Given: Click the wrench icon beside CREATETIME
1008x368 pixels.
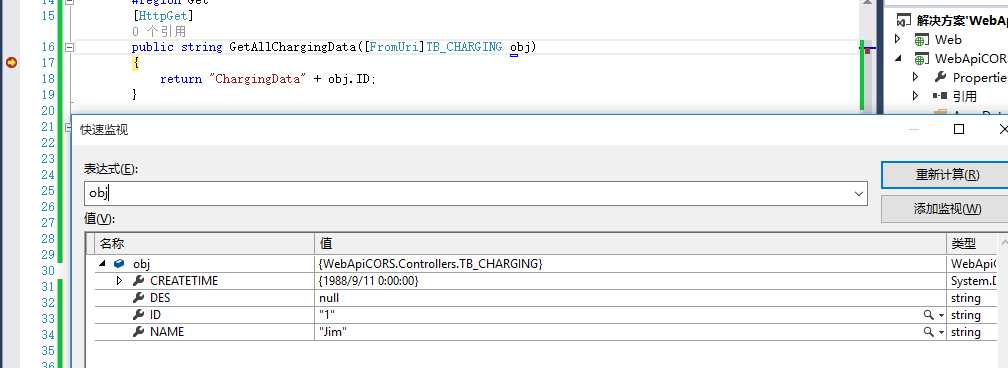Looking at the screenshot, I should tap(138, 281).
